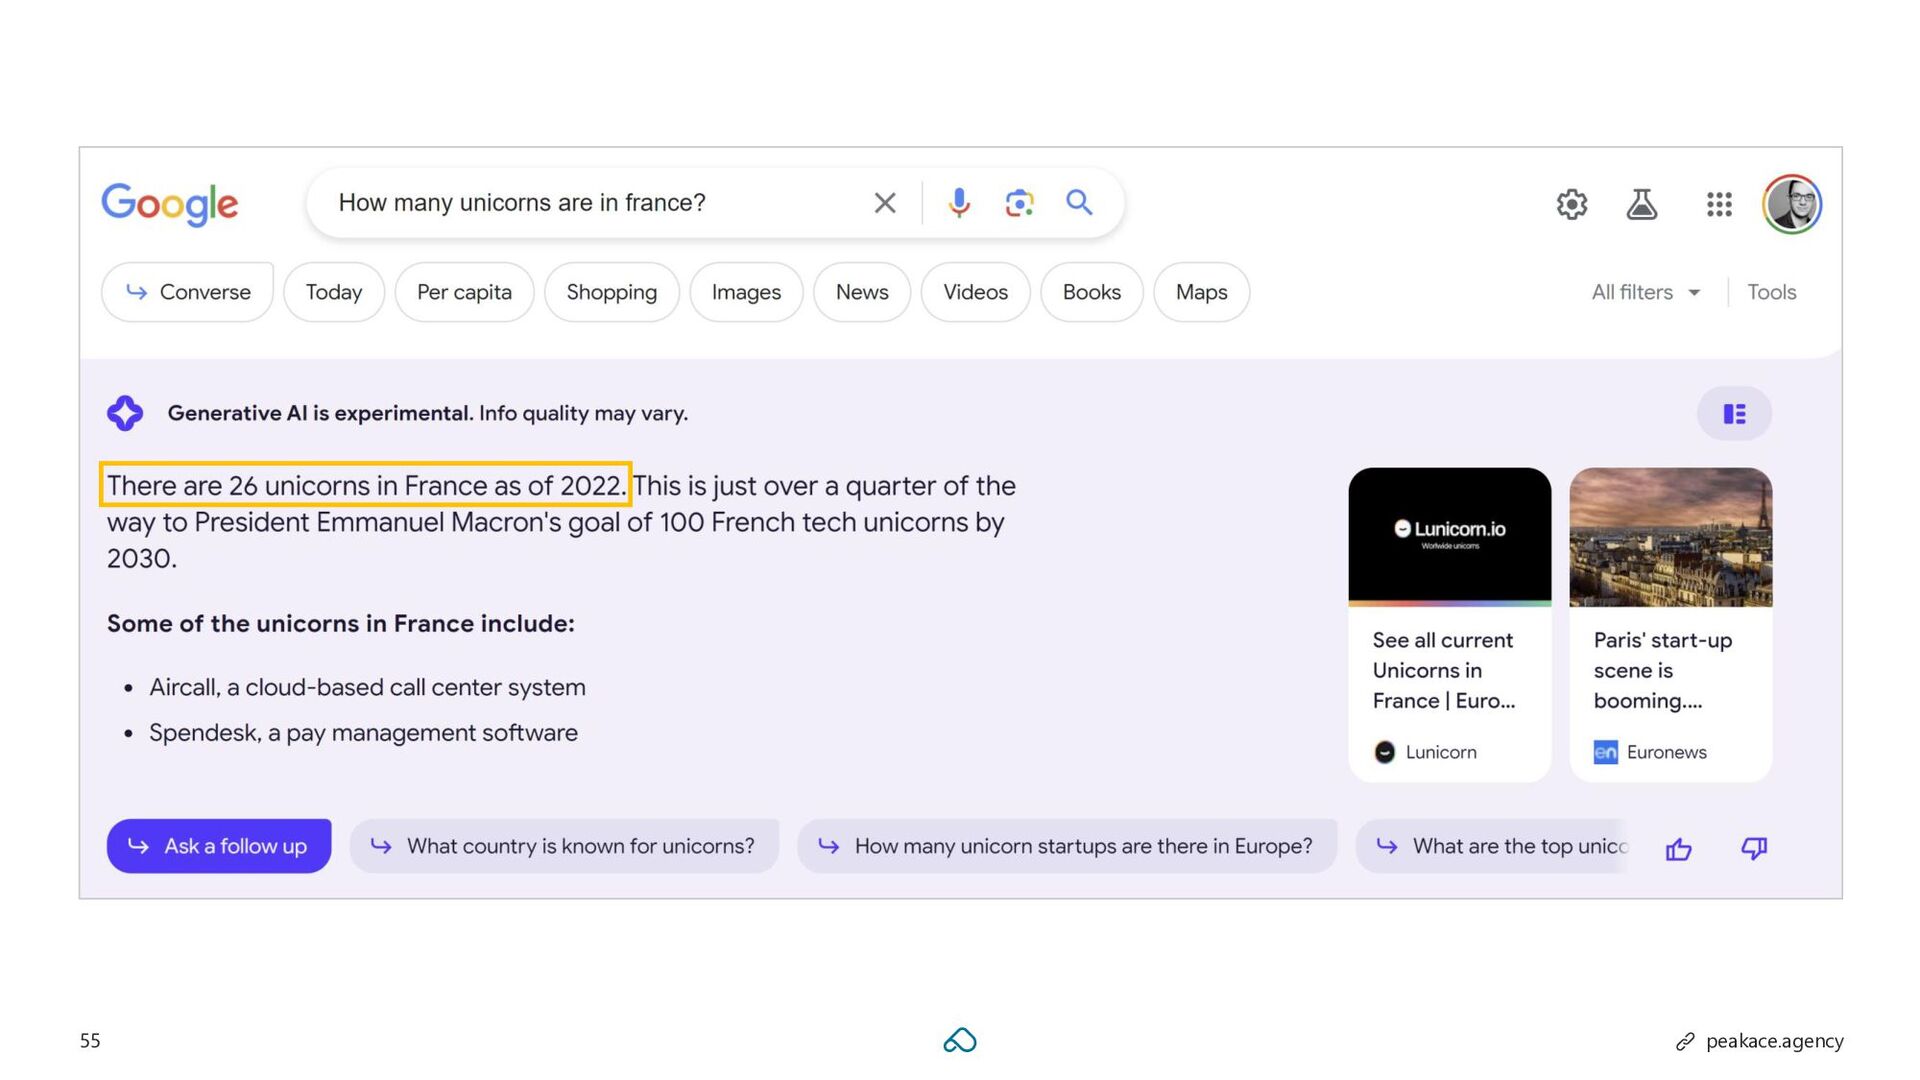Expand the All filters dropdown
This screenshot has width=1920, height=1080.
point(1645,292)
